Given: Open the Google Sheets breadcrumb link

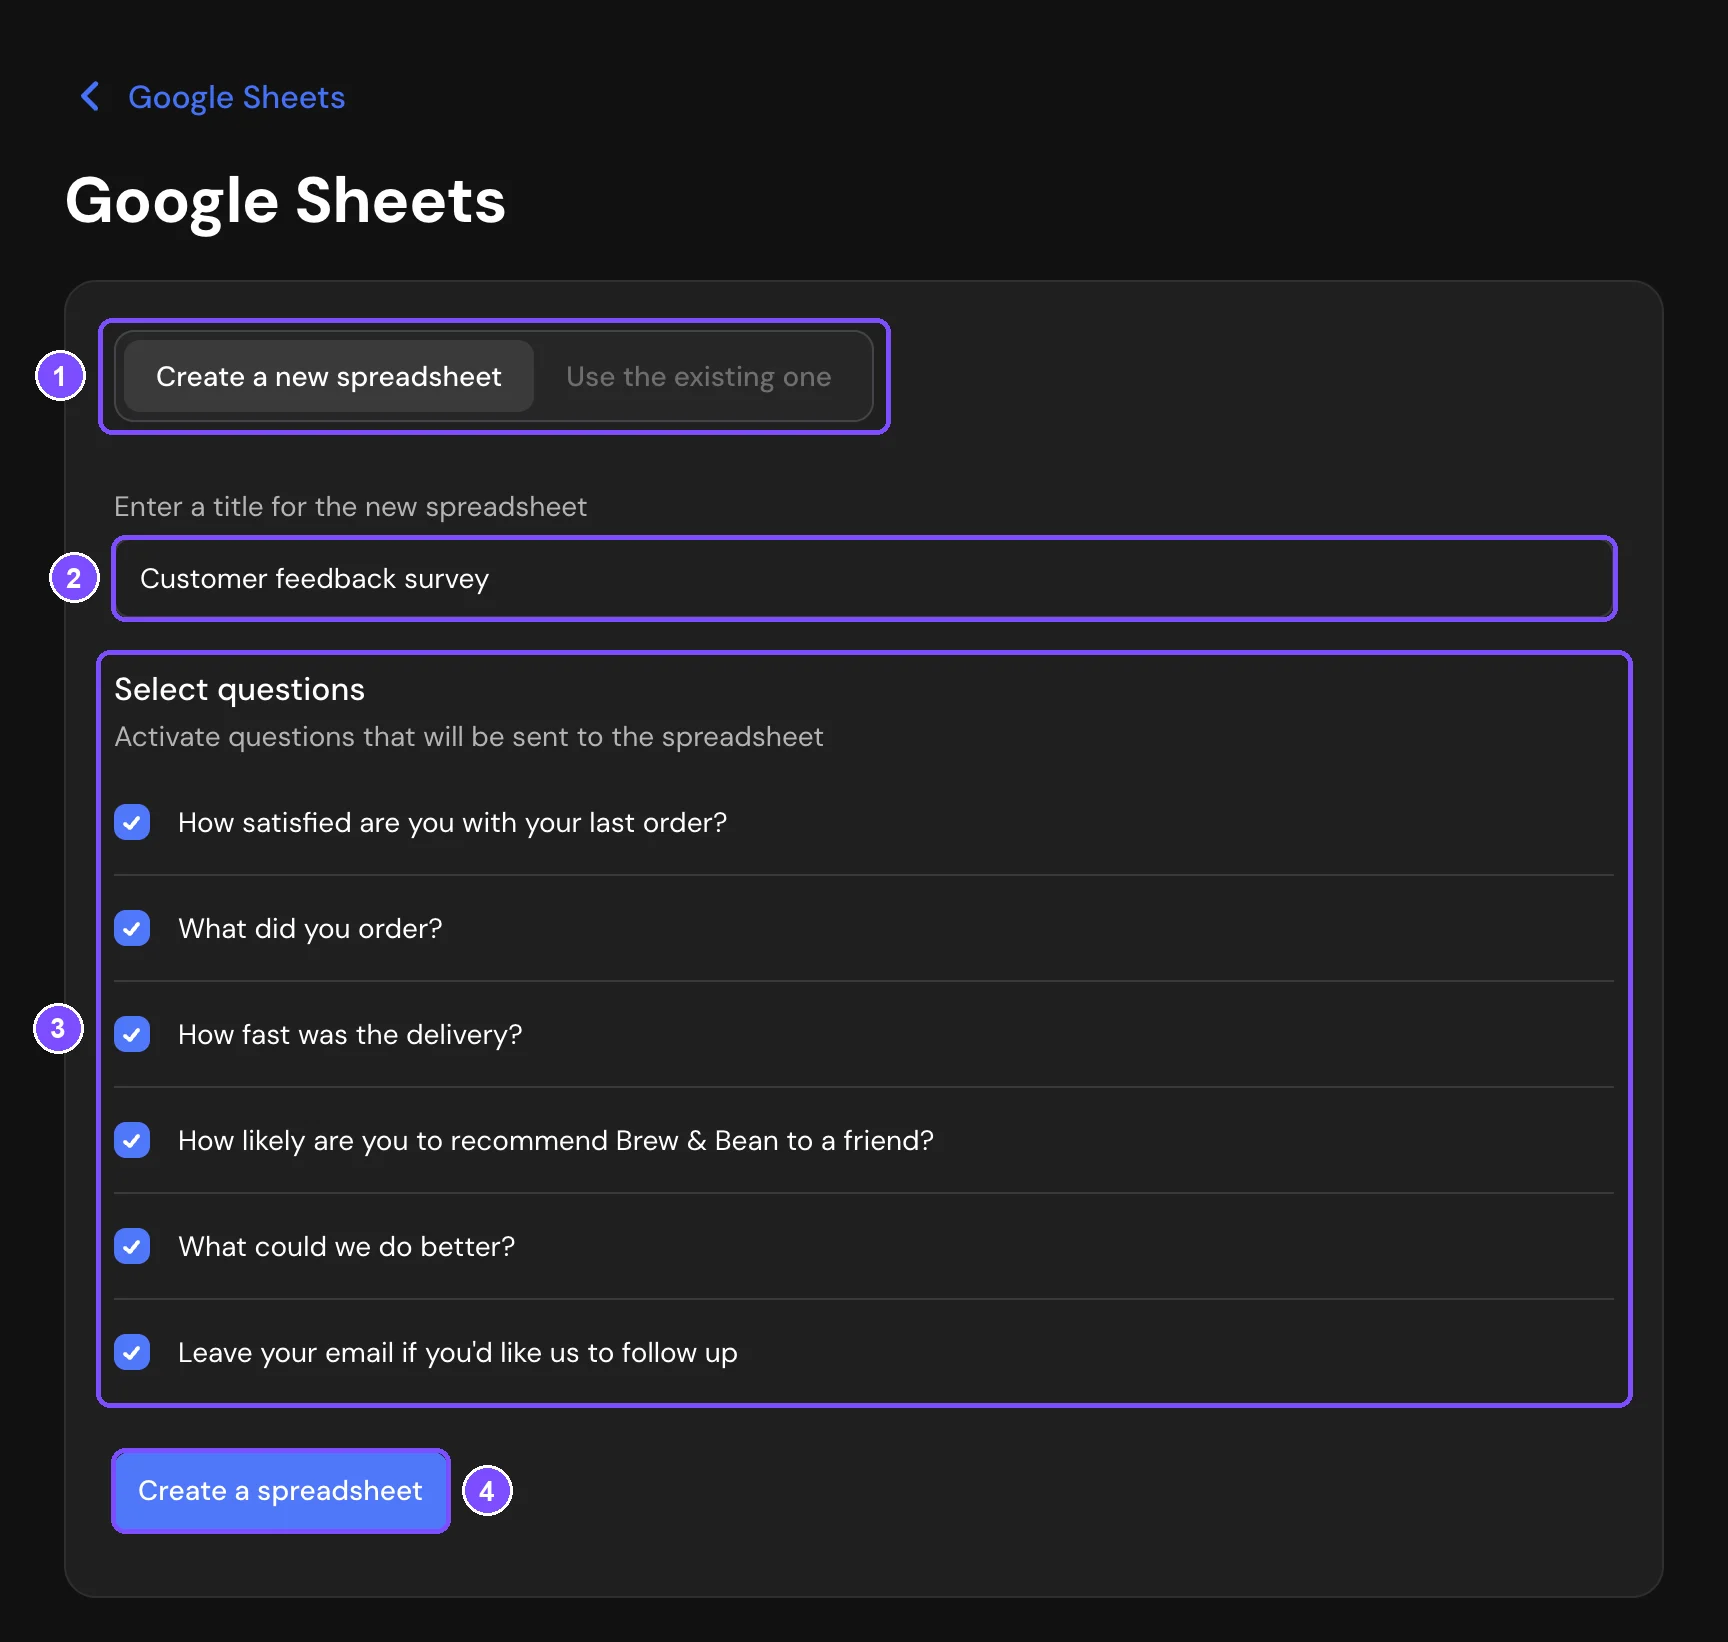Looking at the screenshot, I should 236,97.
